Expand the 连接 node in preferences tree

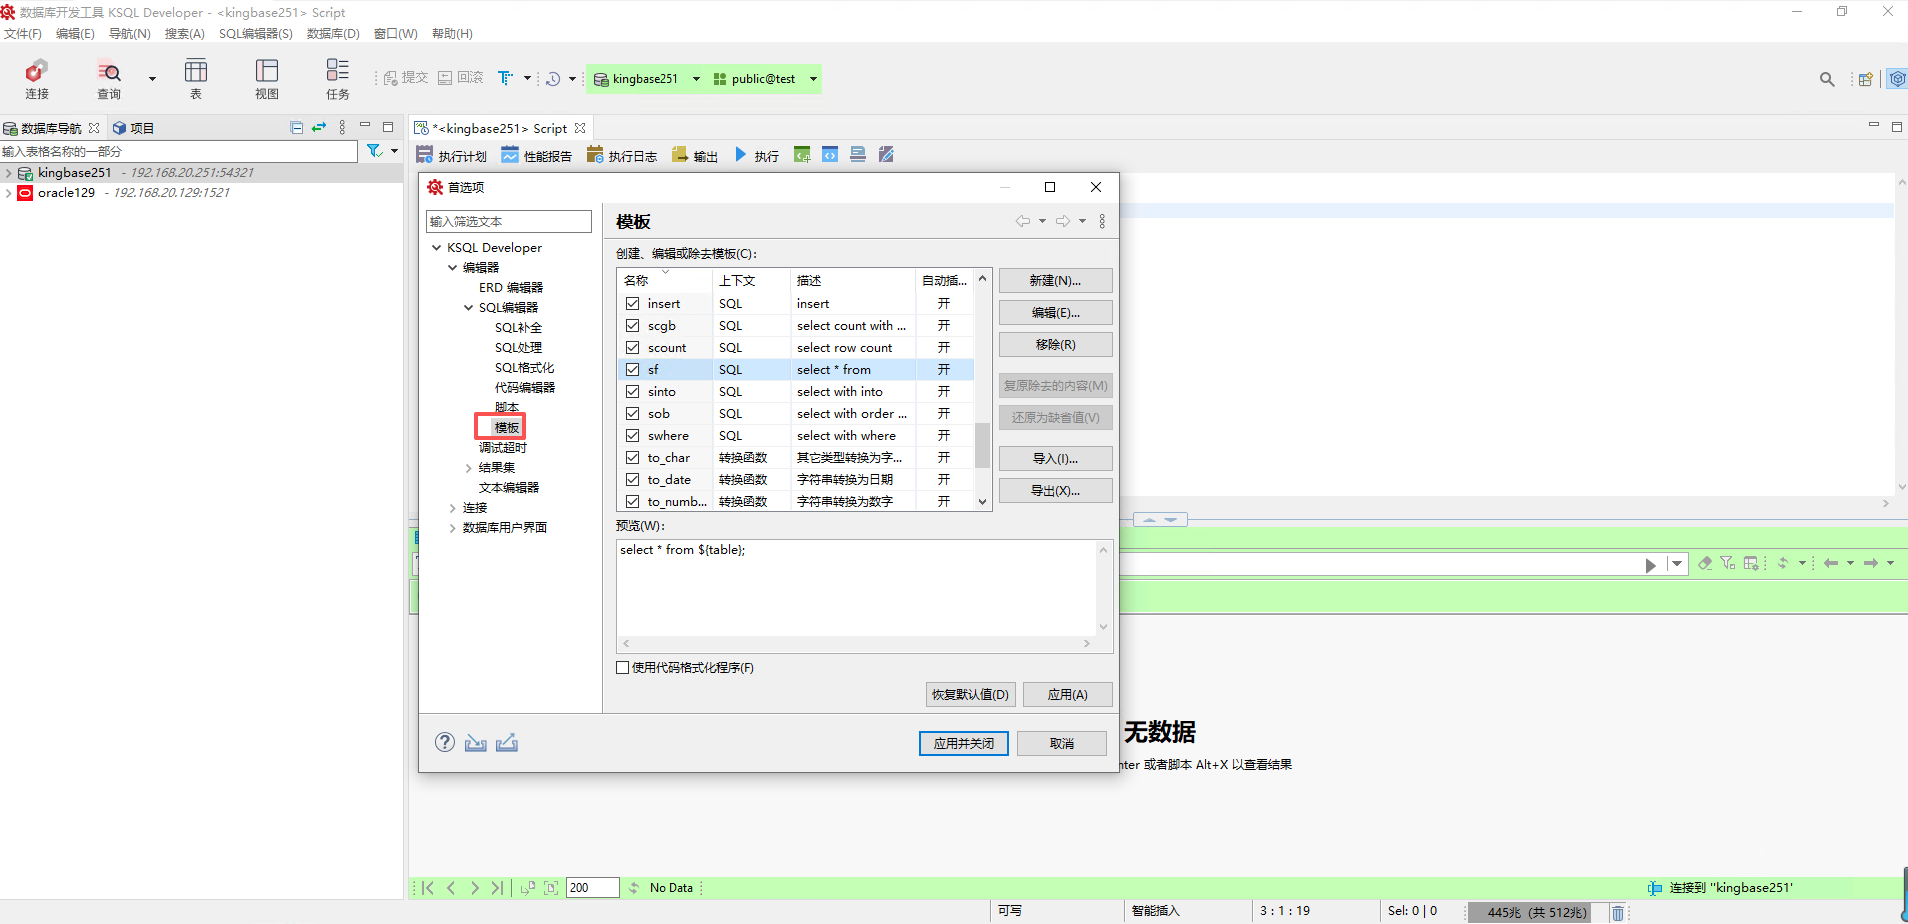(x=453, y=508)
